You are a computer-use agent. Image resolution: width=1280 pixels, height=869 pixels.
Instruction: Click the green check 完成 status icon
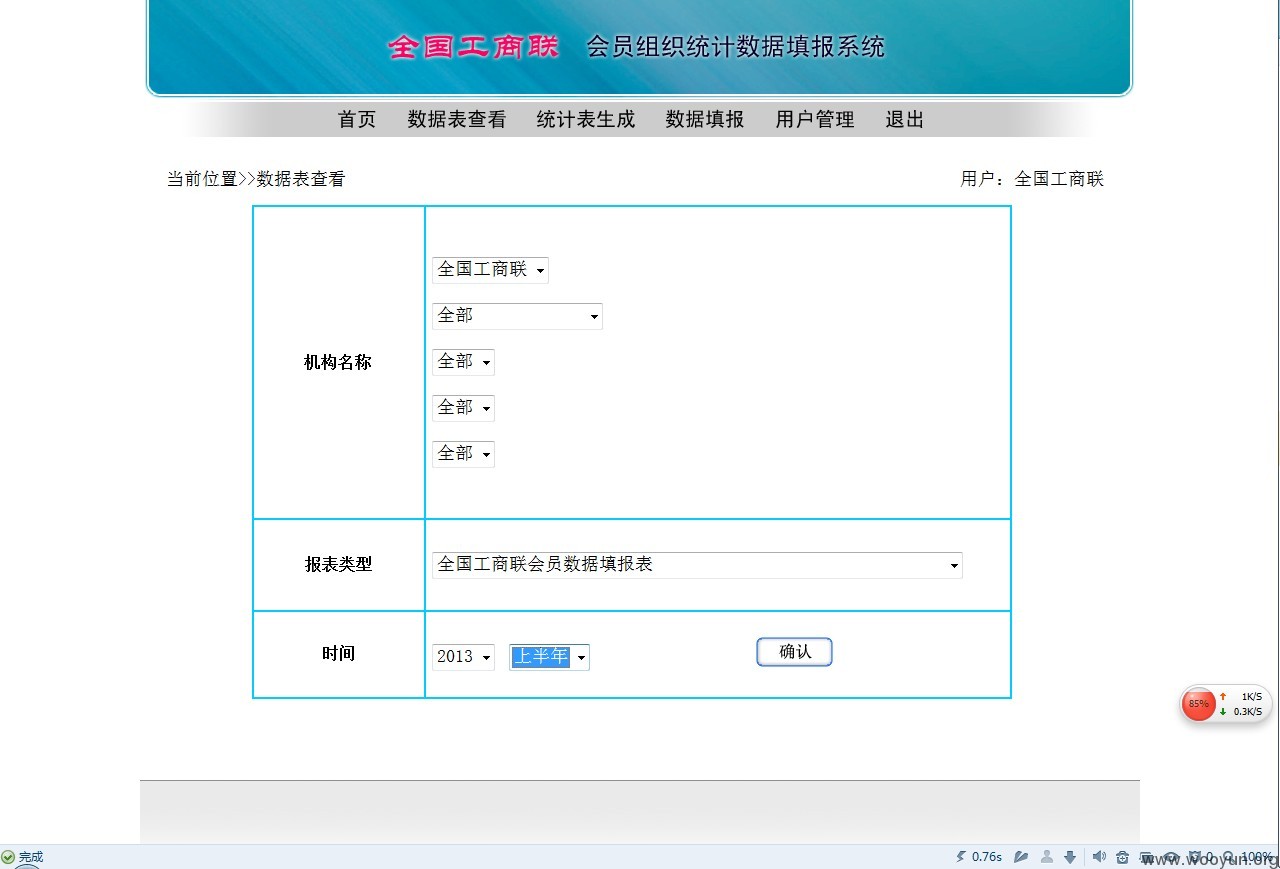pos(8,857)
